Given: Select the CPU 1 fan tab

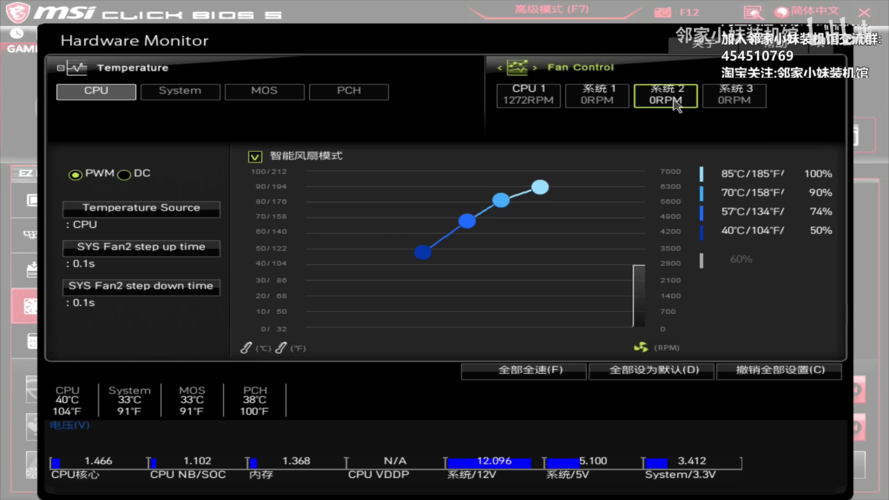Looking at the screenshot, I should pyautogui.click(x=528, y=95).
